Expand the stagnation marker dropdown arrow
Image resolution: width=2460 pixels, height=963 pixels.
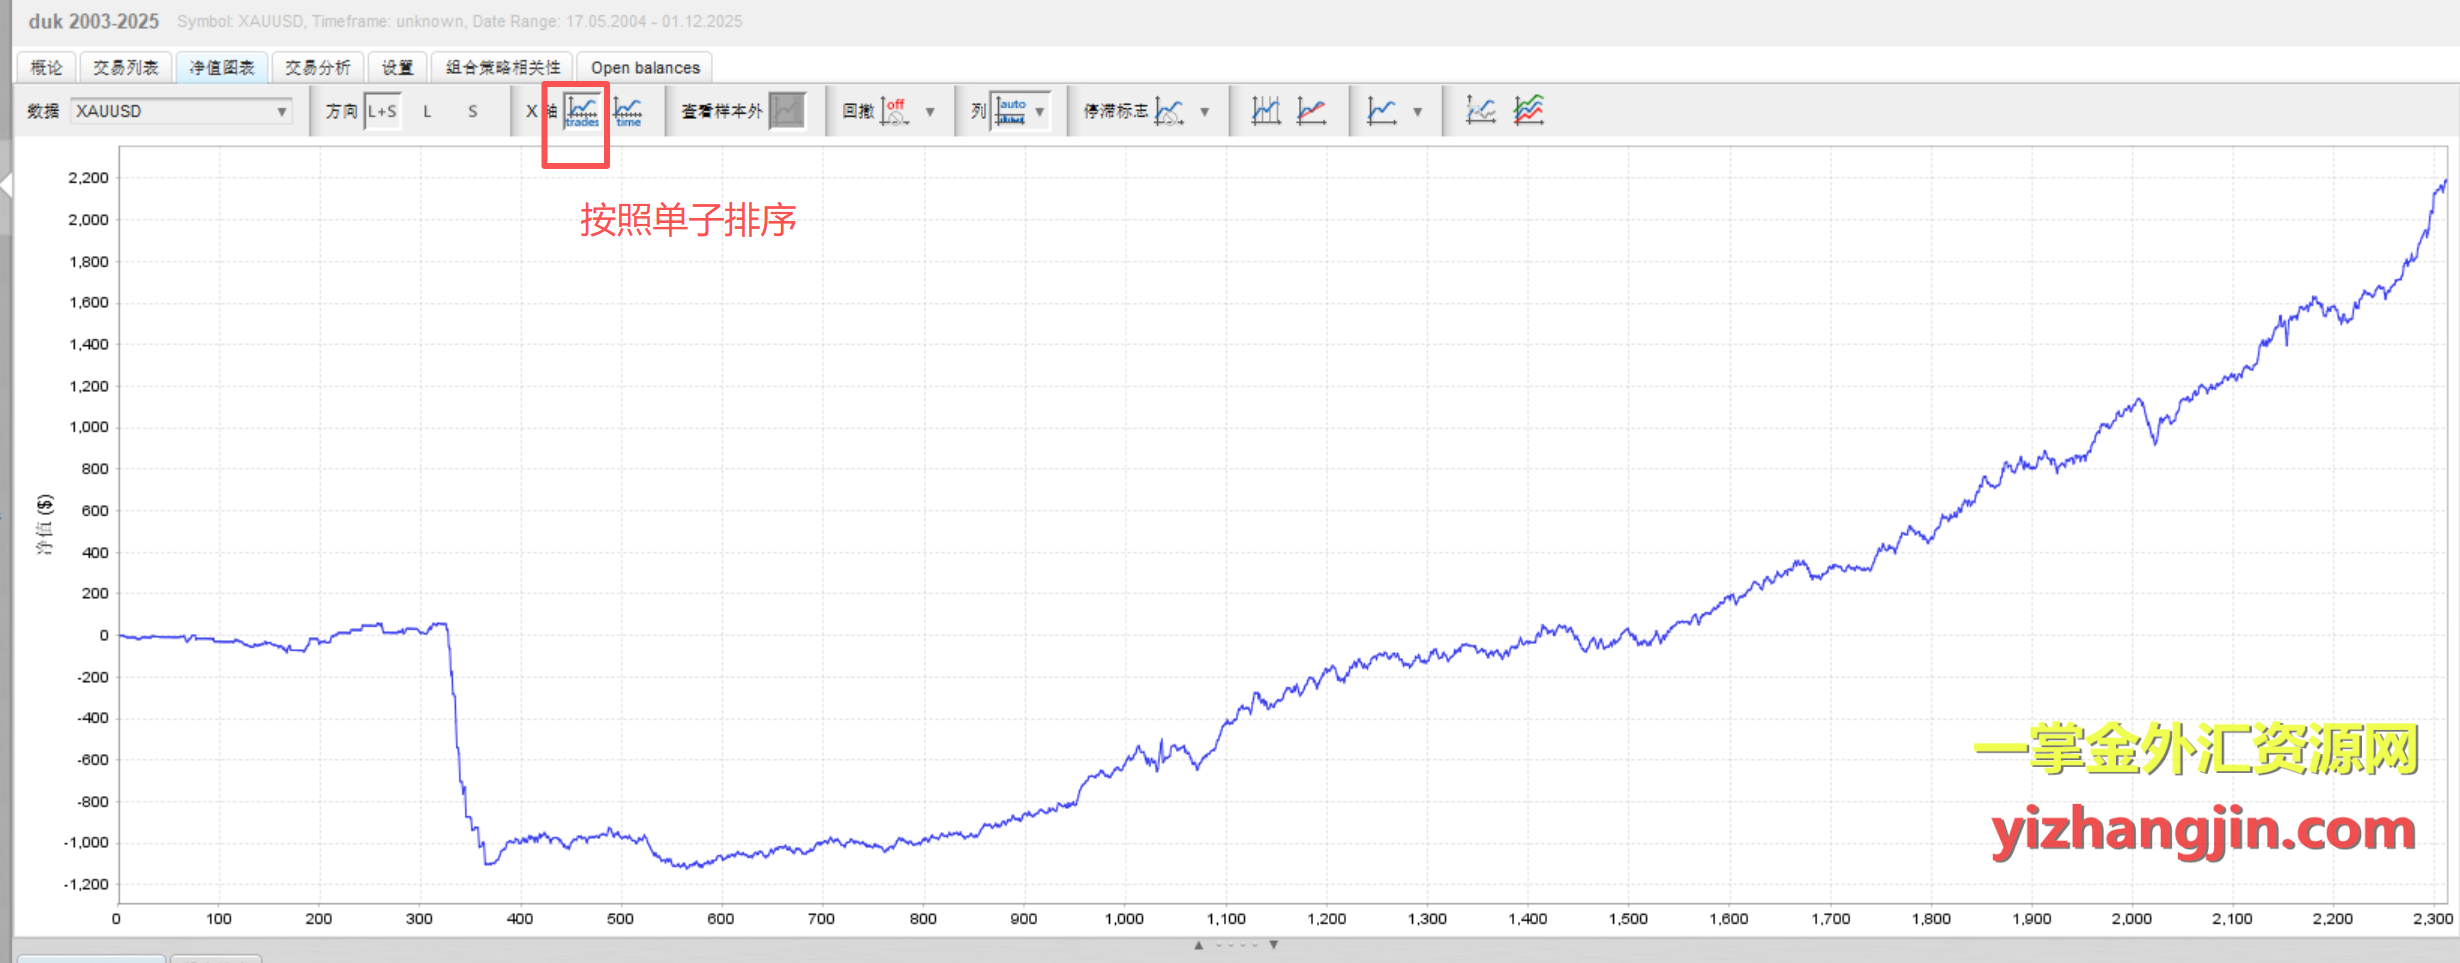[x=1204, y=112]
